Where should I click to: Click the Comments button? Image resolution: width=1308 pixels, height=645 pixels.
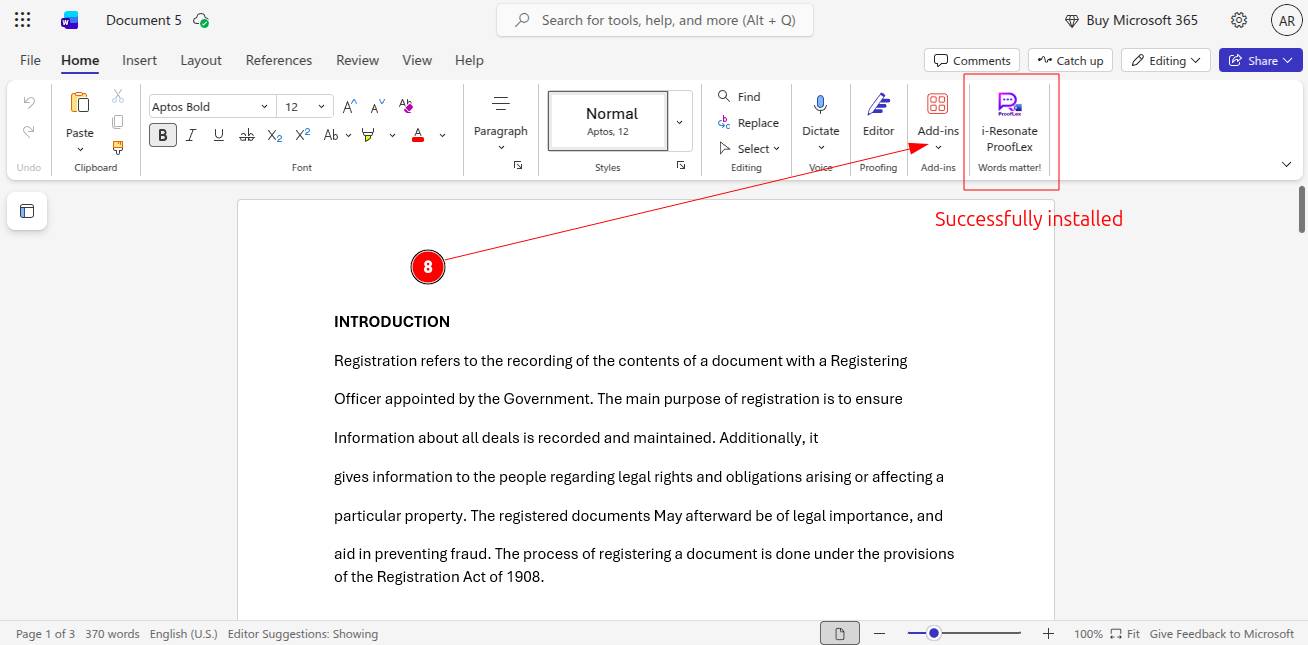click(x=971, y=60)
